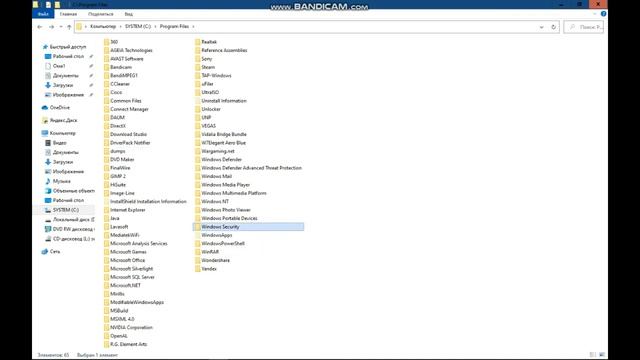640x360 pixels.
Task: Switch to large icons view in the status bar
Action: [x=602, y=355]
